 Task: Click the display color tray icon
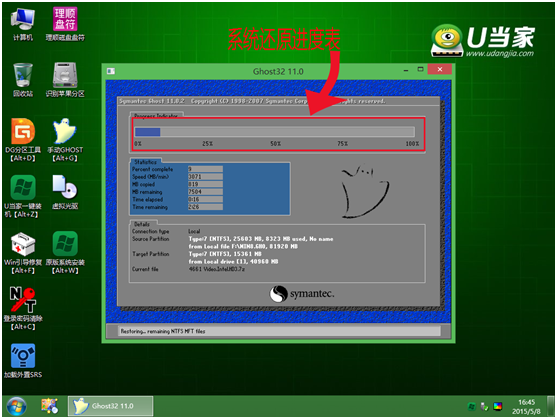point(498,406)
